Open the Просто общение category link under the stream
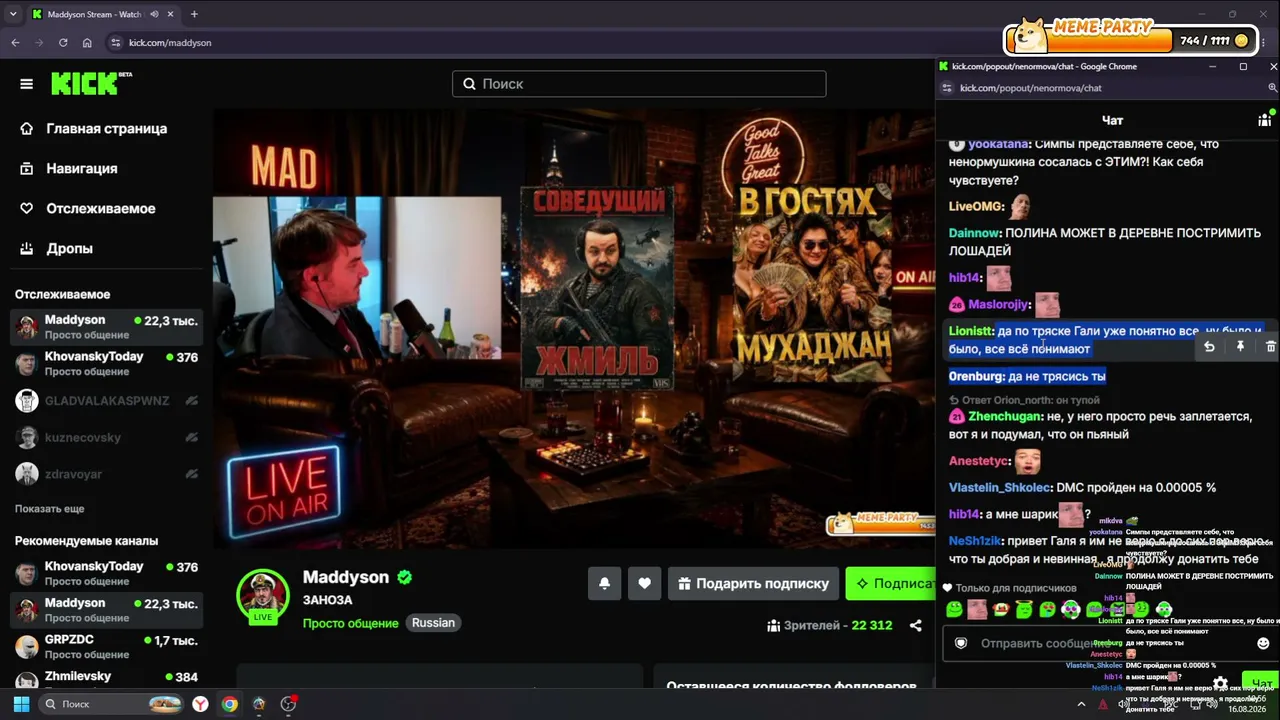Image resolution: width=1280 pixels, height=720 pixels. click(351, 623)
